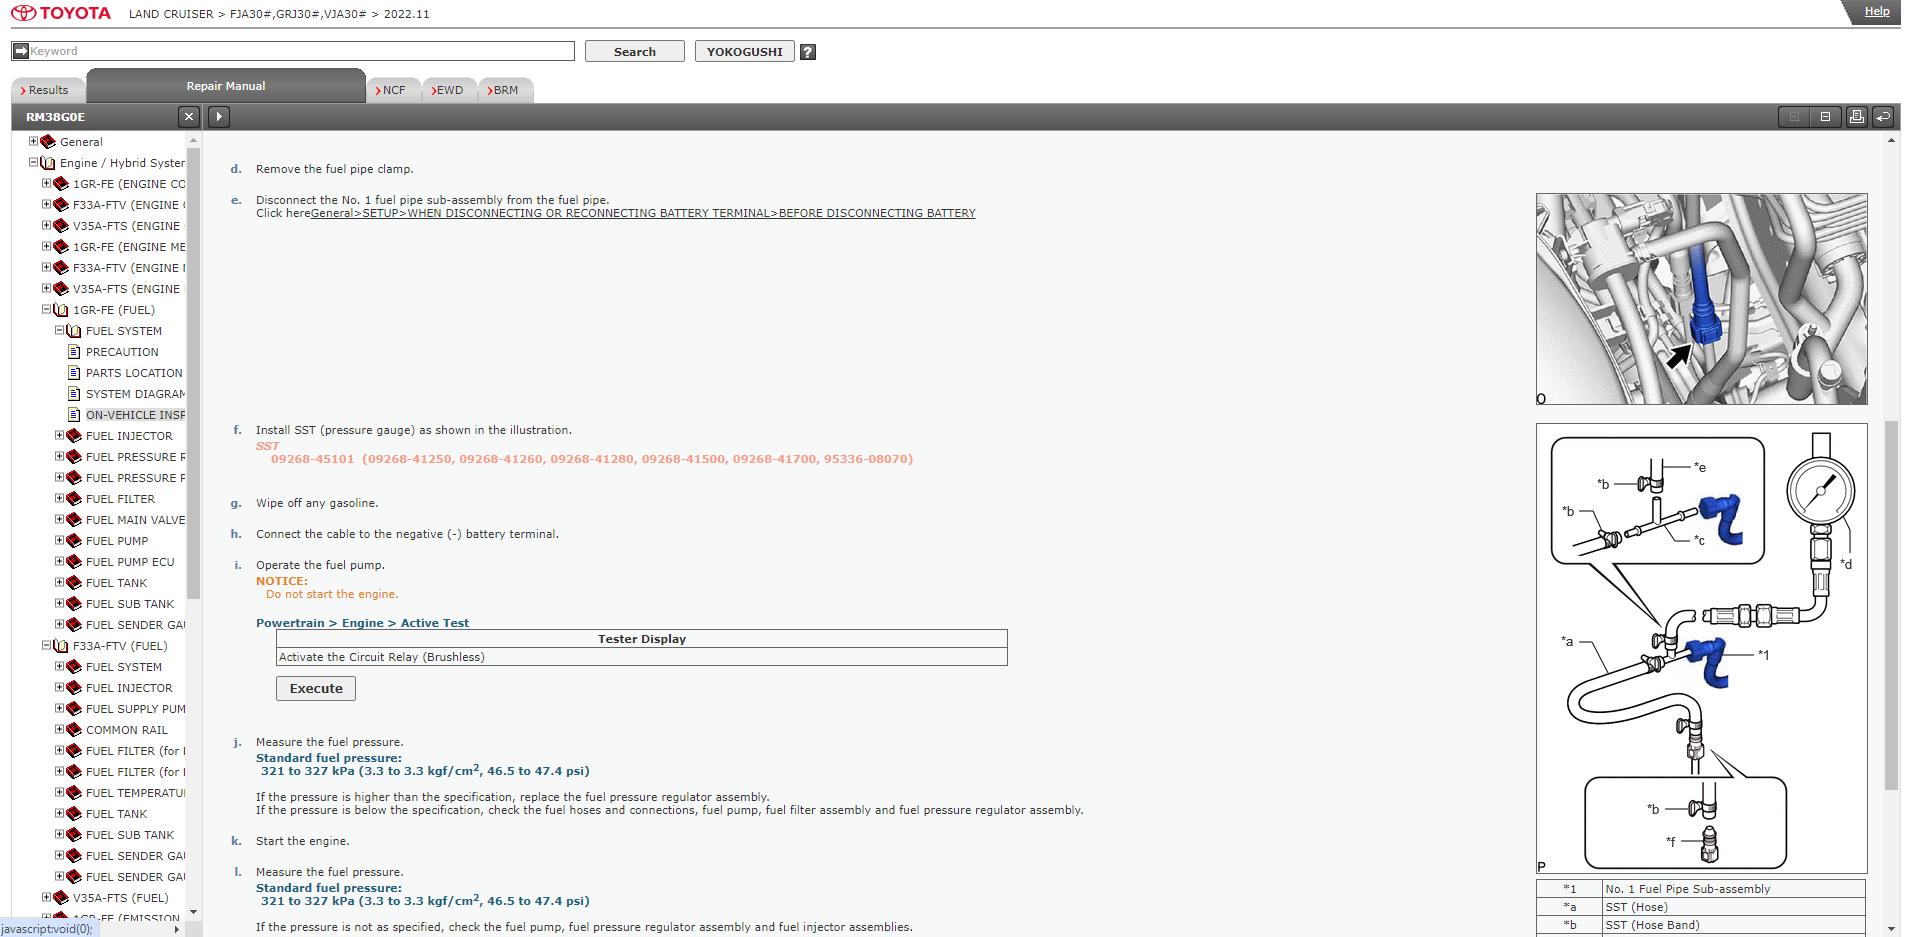
Task: Open the question mark help icon beside YOKOGUSHI
Action: 808,52
